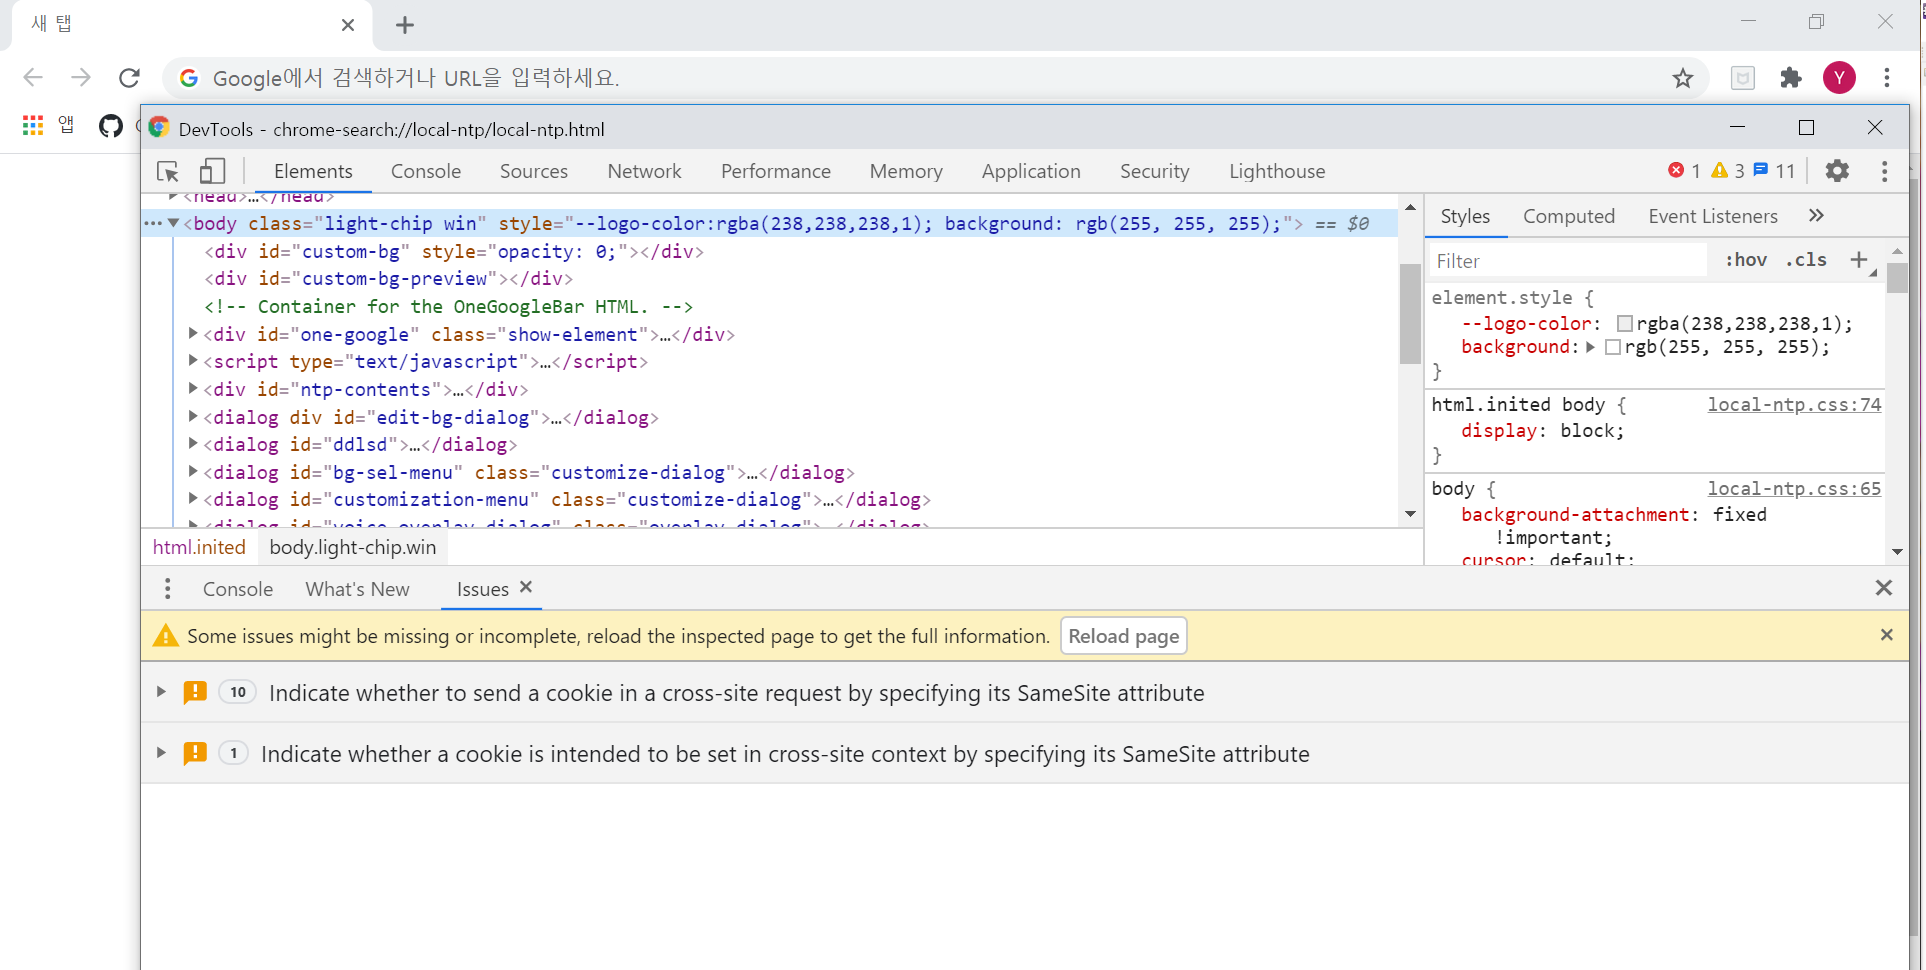This screenshot has width=1926, height=970.
Task: Expand the ddlsd dialog node
Action: tap(193, 444)
